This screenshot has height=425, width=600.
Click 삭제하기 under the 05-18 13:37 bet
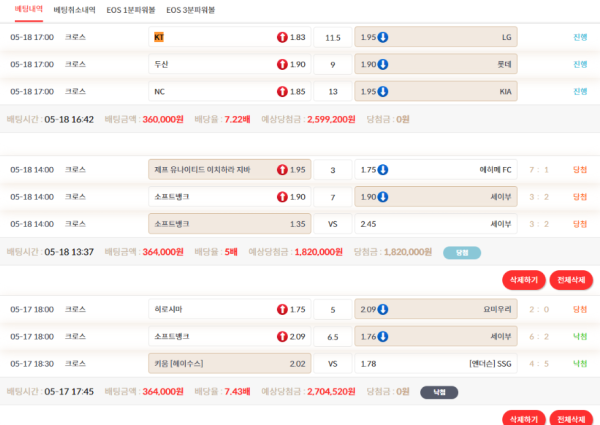pyautogui.click(x=524, y=280)
